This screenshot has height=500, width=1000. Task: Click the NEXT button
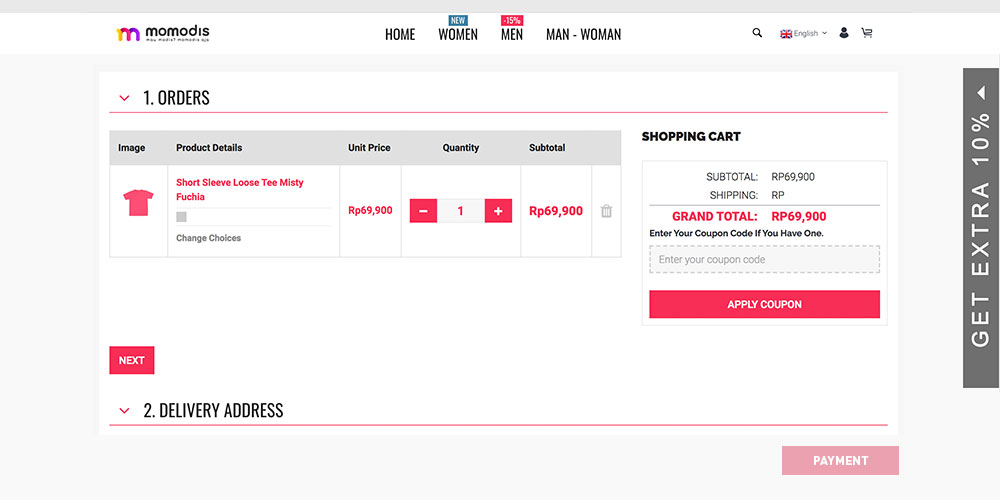131,360
